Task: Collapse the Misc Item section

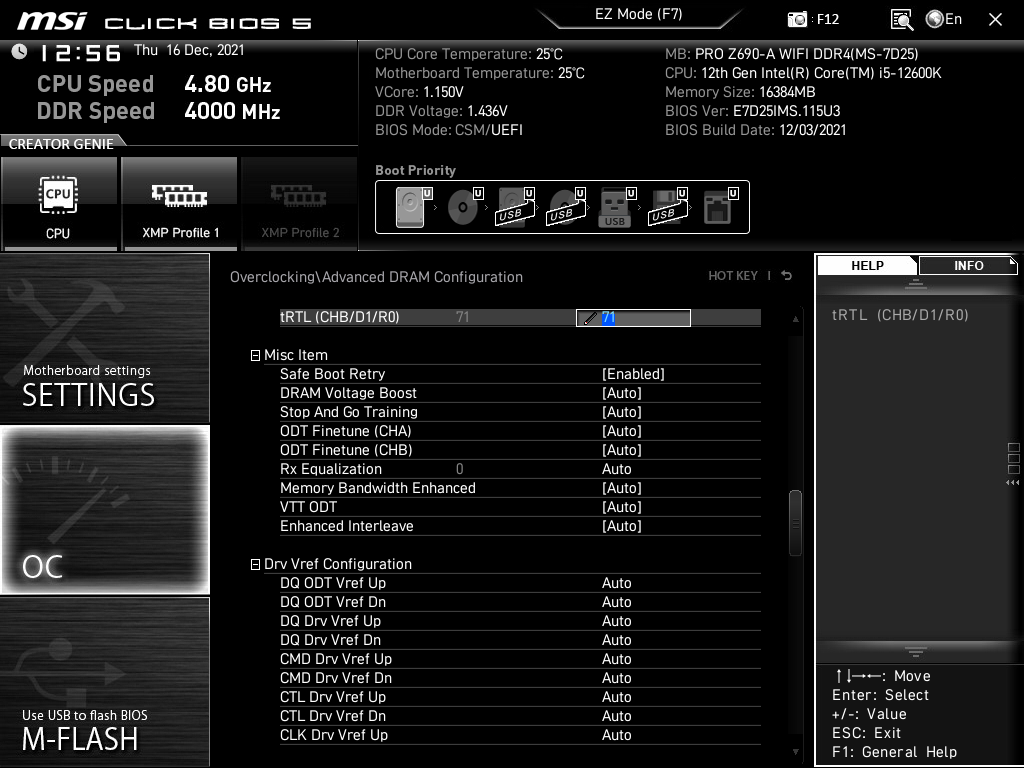Action: tap(255, 355)
